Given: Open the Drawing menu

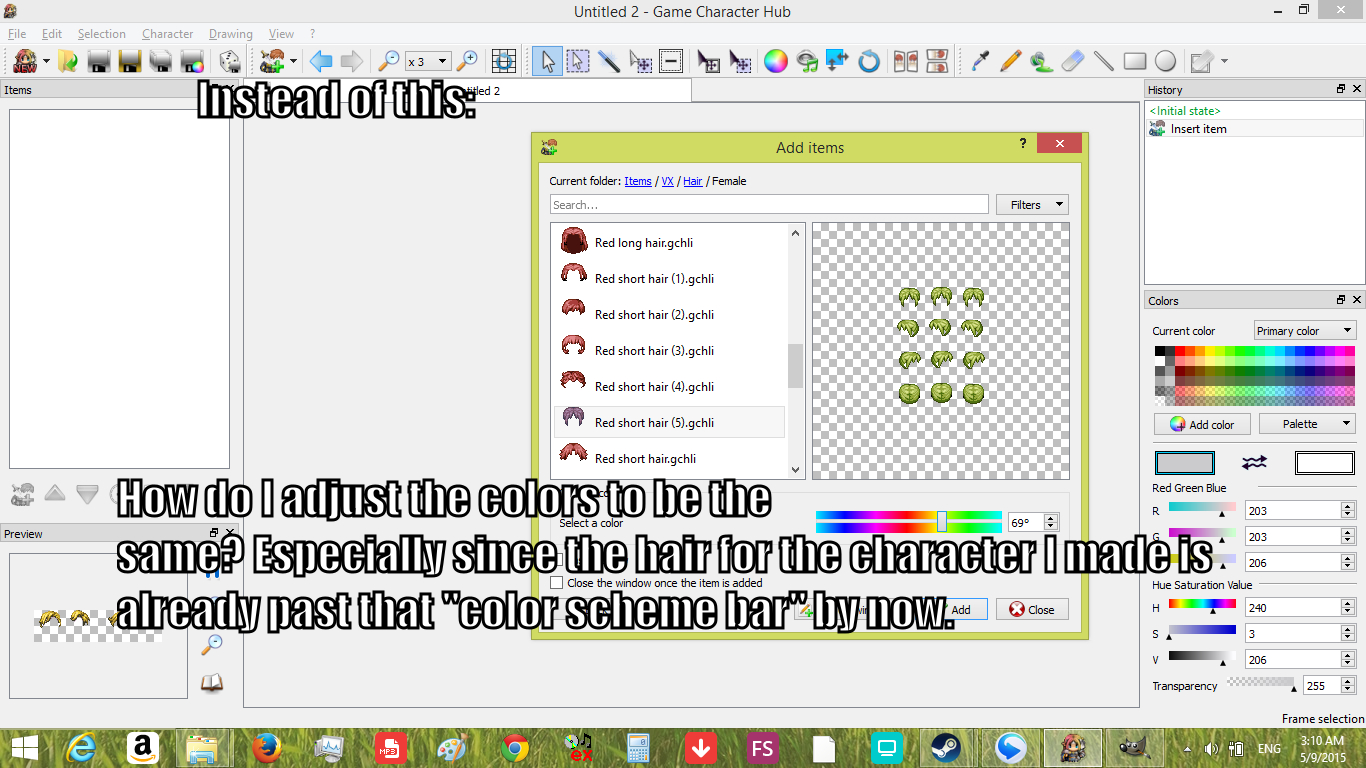Looking at the screenshot, I should [230, 34].
